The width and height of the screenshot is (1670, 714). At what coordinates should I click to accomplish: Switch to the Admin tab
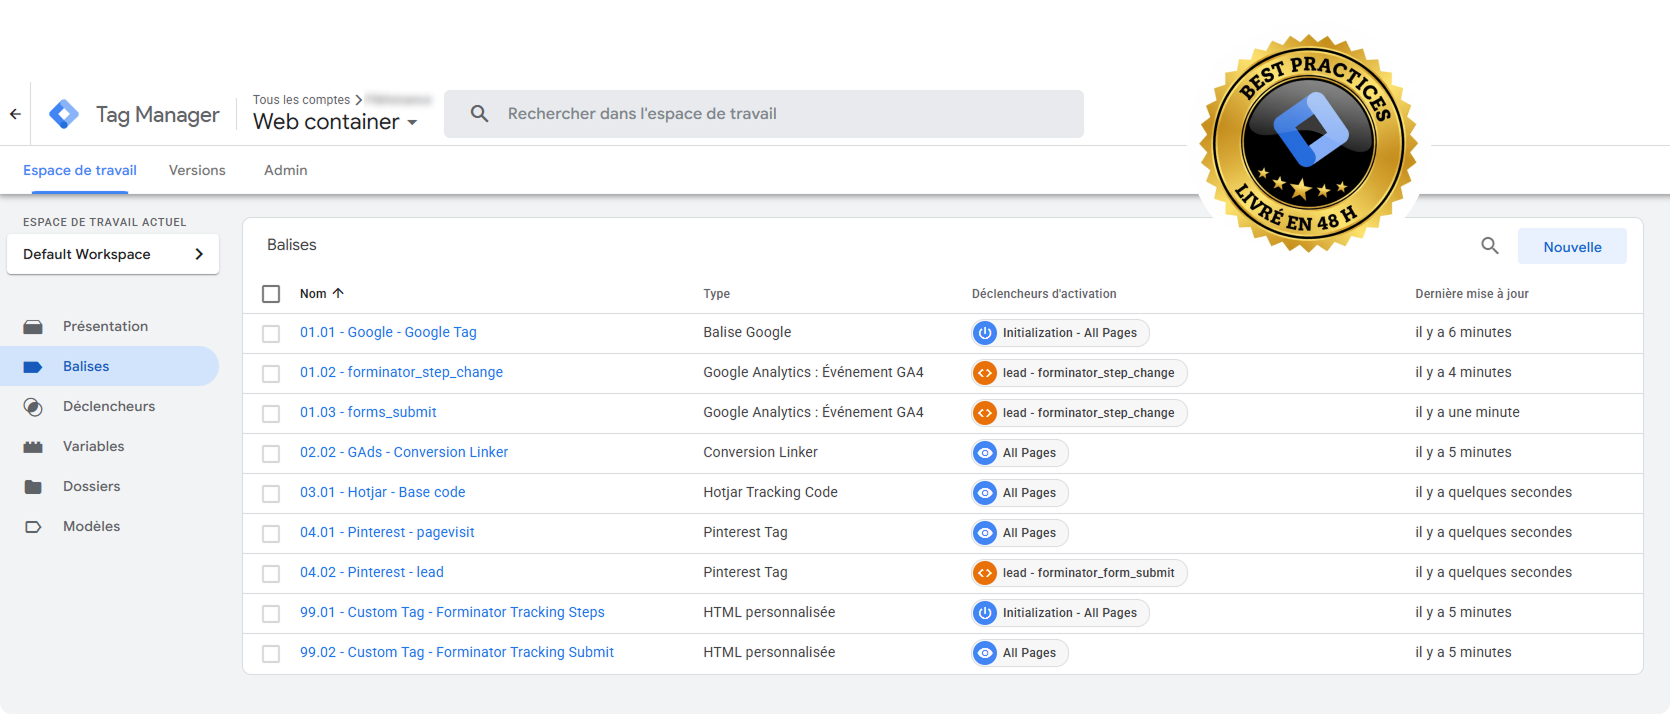tap(285, 170)
